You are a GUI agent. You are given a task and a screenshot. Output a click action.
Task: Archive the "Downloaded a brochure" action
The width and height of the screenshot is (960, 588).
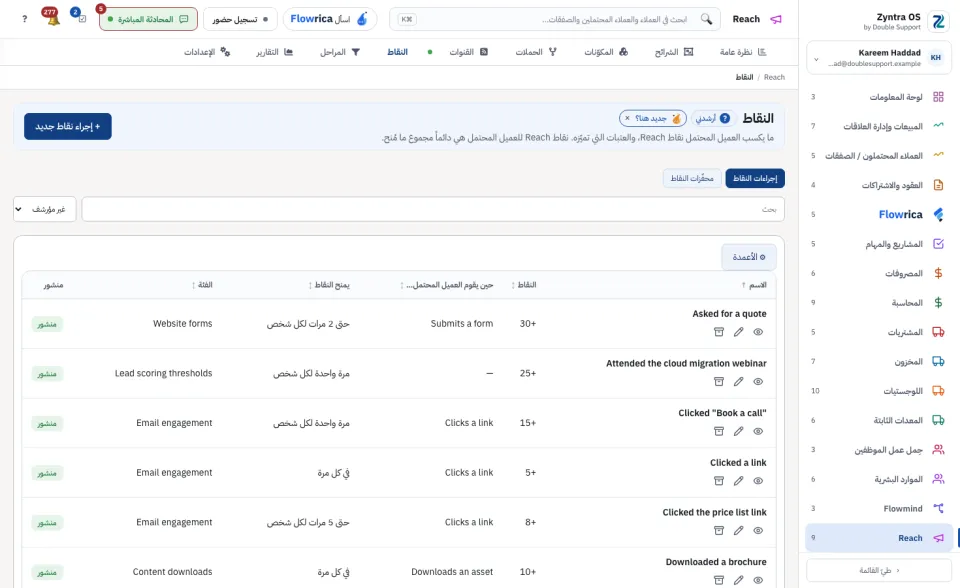click(719, 580)
